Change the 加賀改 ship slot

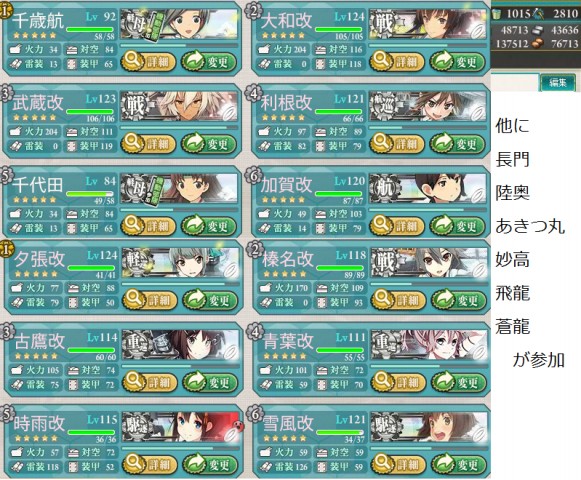pos(458,226)
